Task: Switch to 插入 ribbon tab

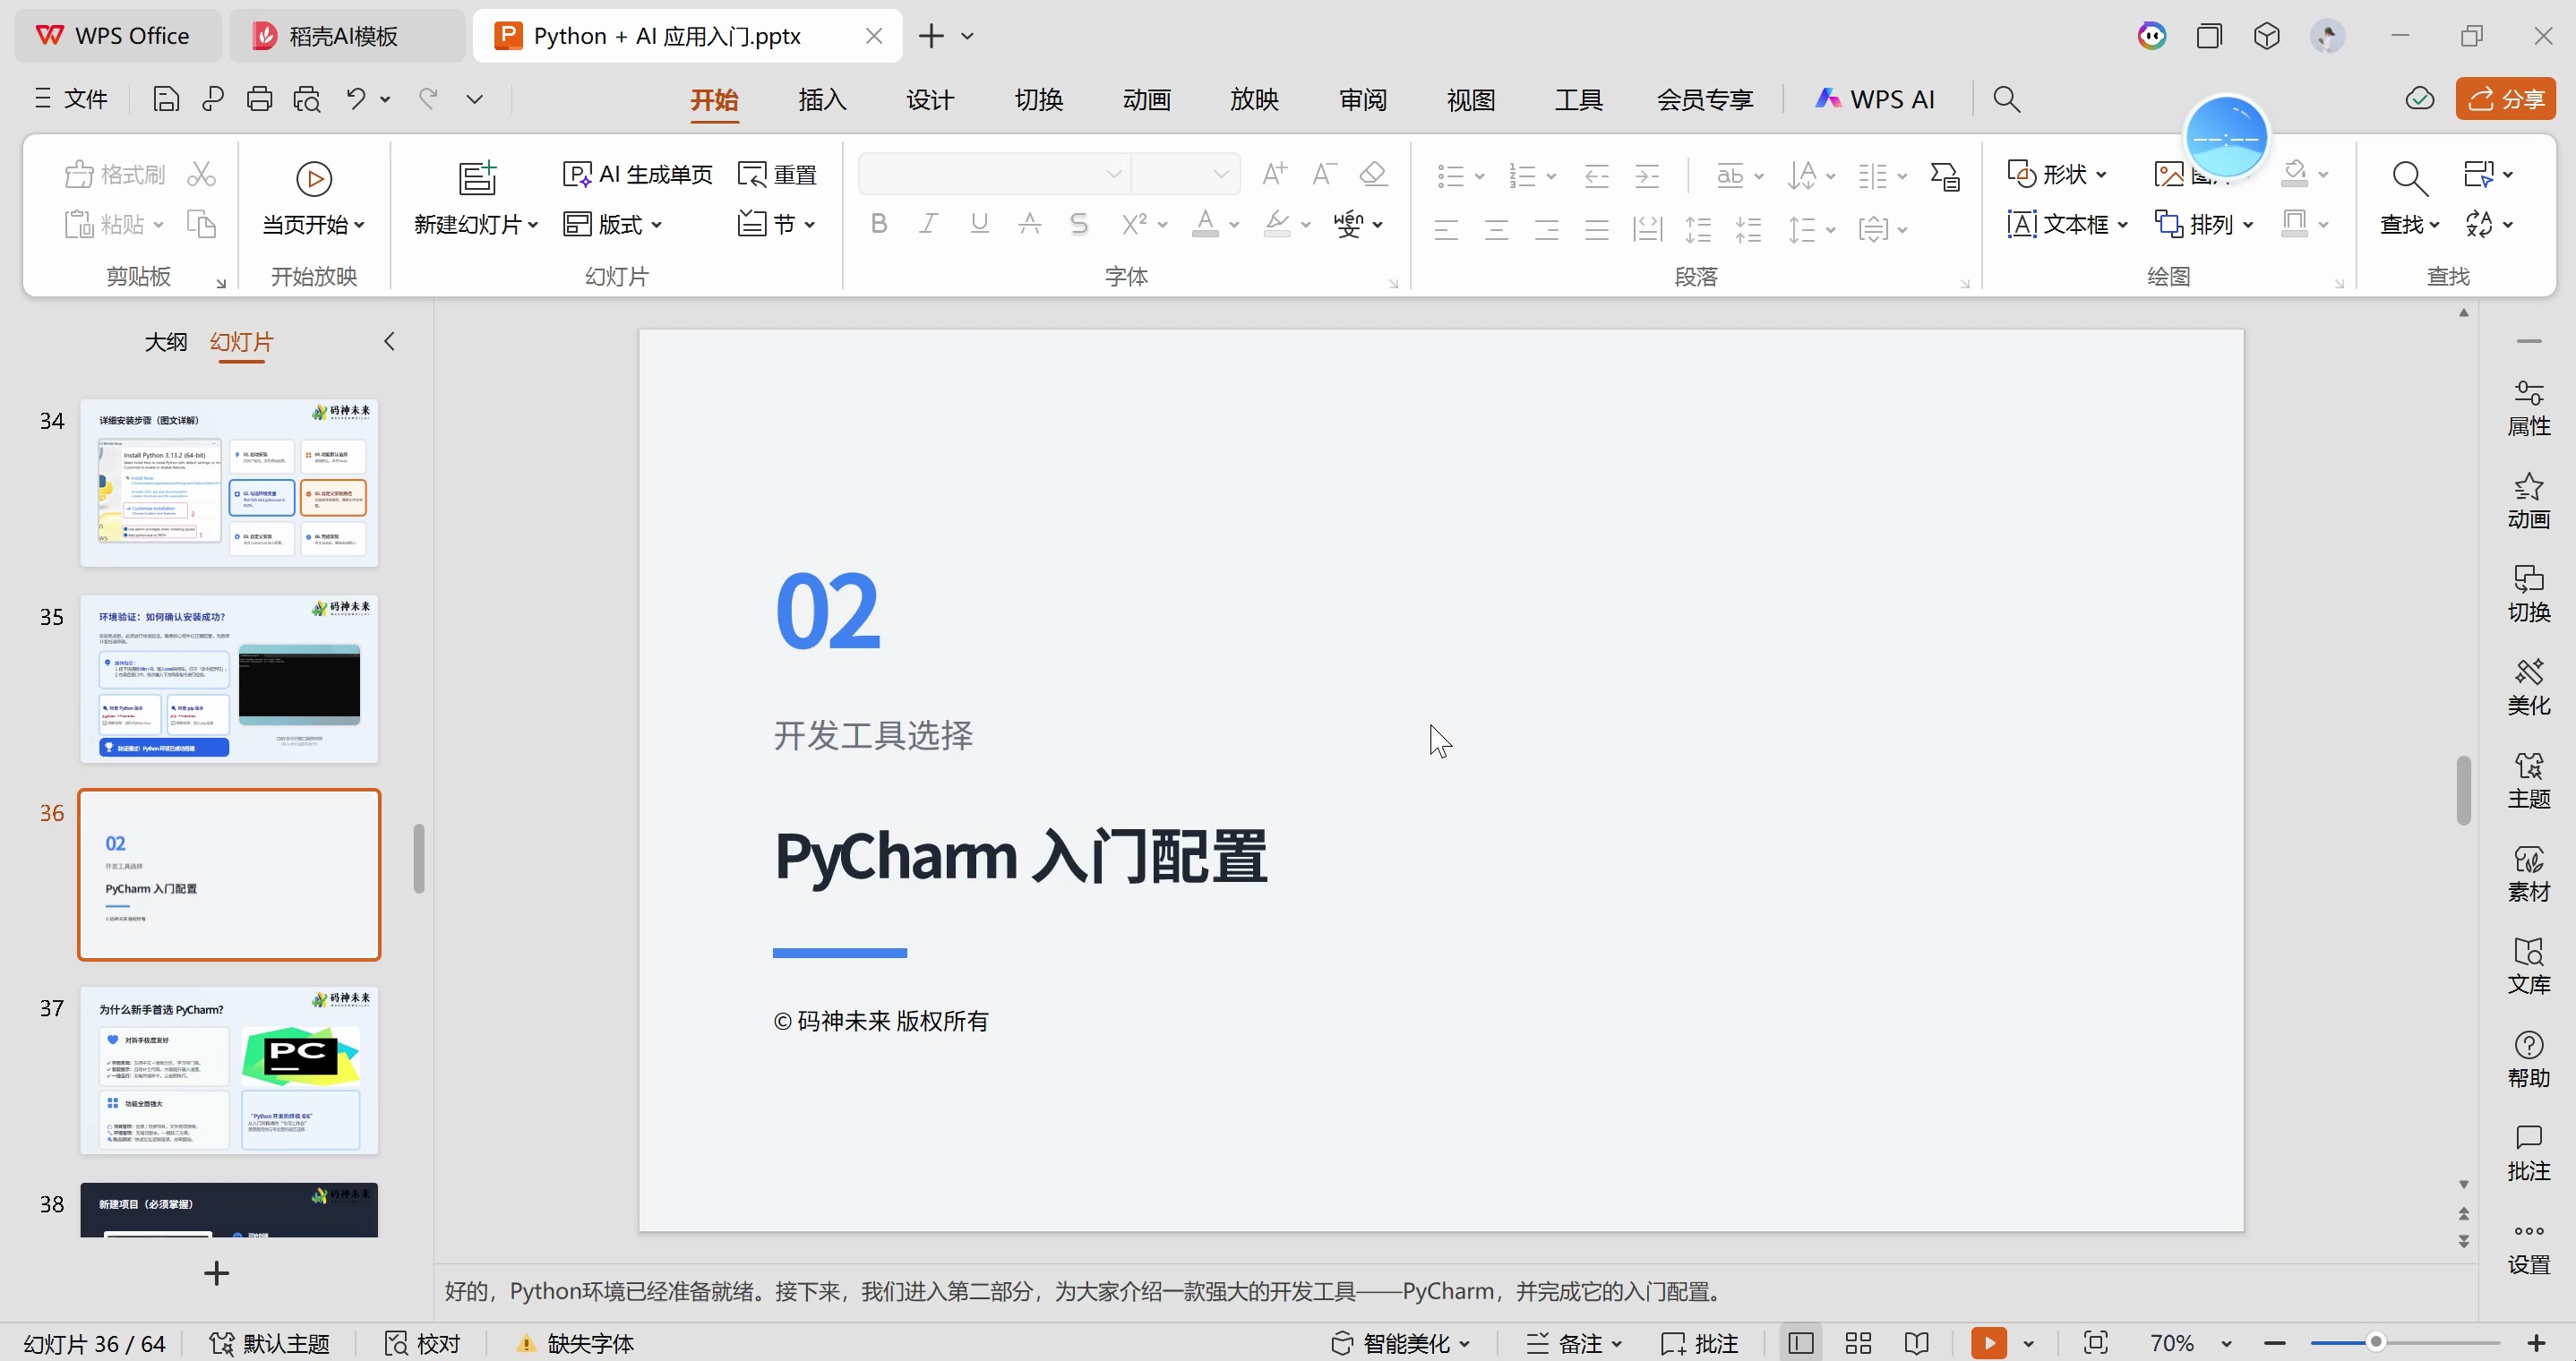Action: pos(822,99)
